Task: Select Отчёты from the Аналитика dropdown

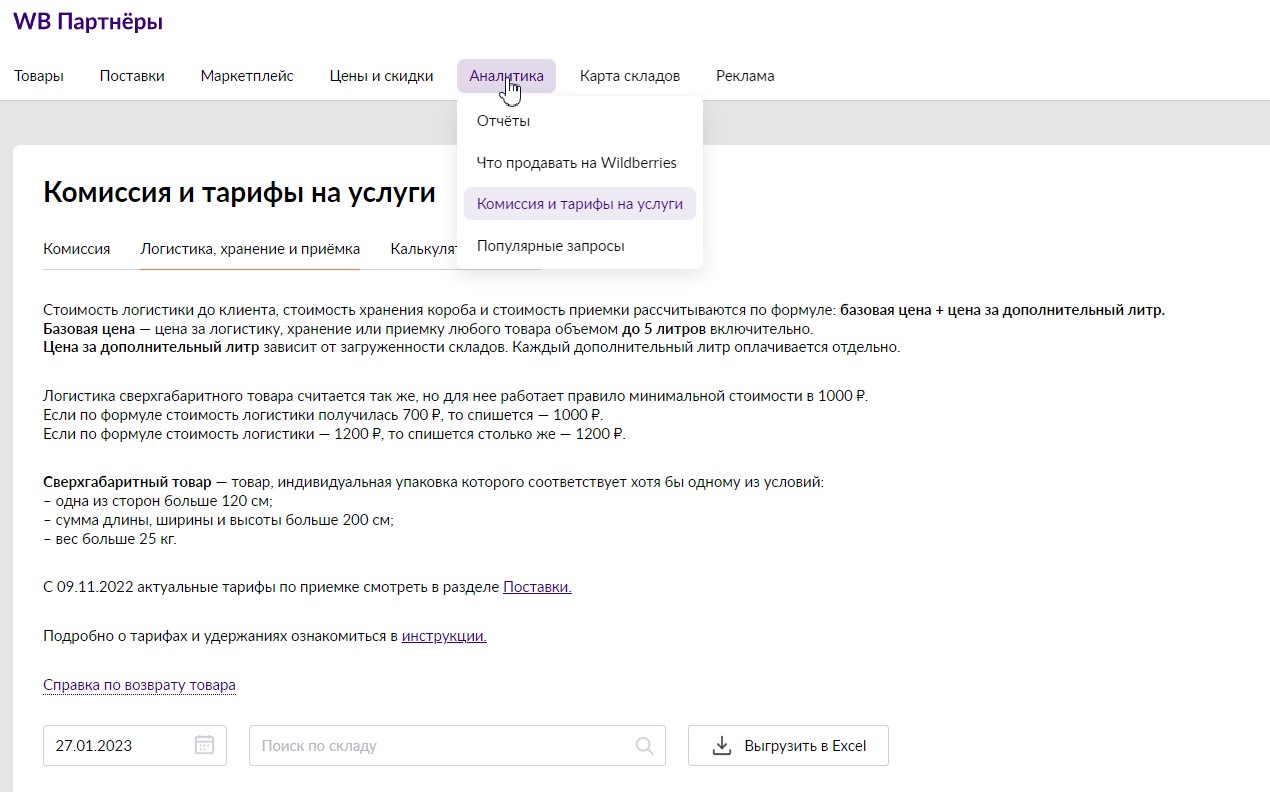Action: pyautogui.click(x=503, y=121)
